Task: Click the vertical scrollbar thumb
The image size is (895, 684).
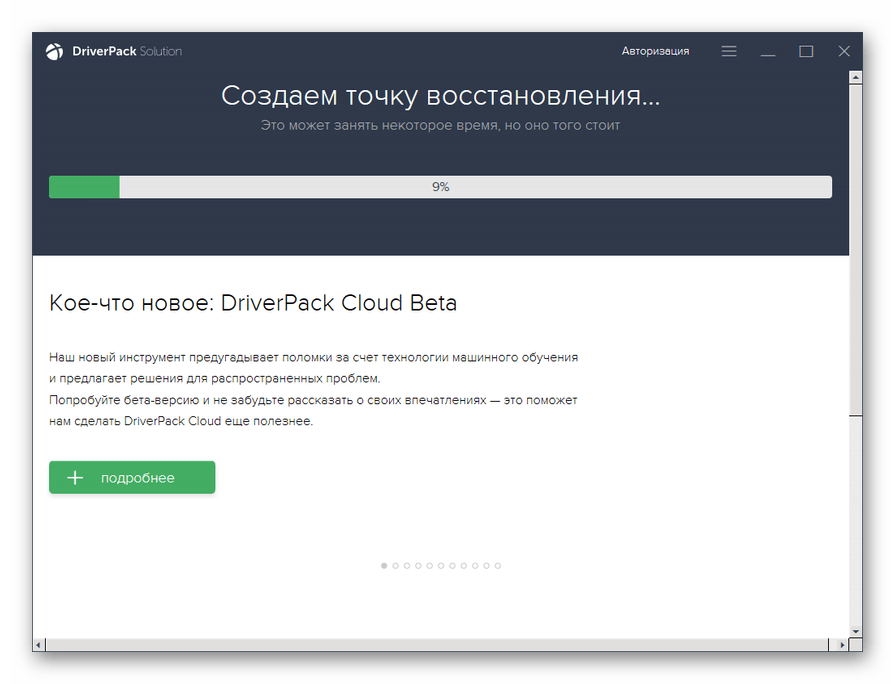Action: (856, 250)
